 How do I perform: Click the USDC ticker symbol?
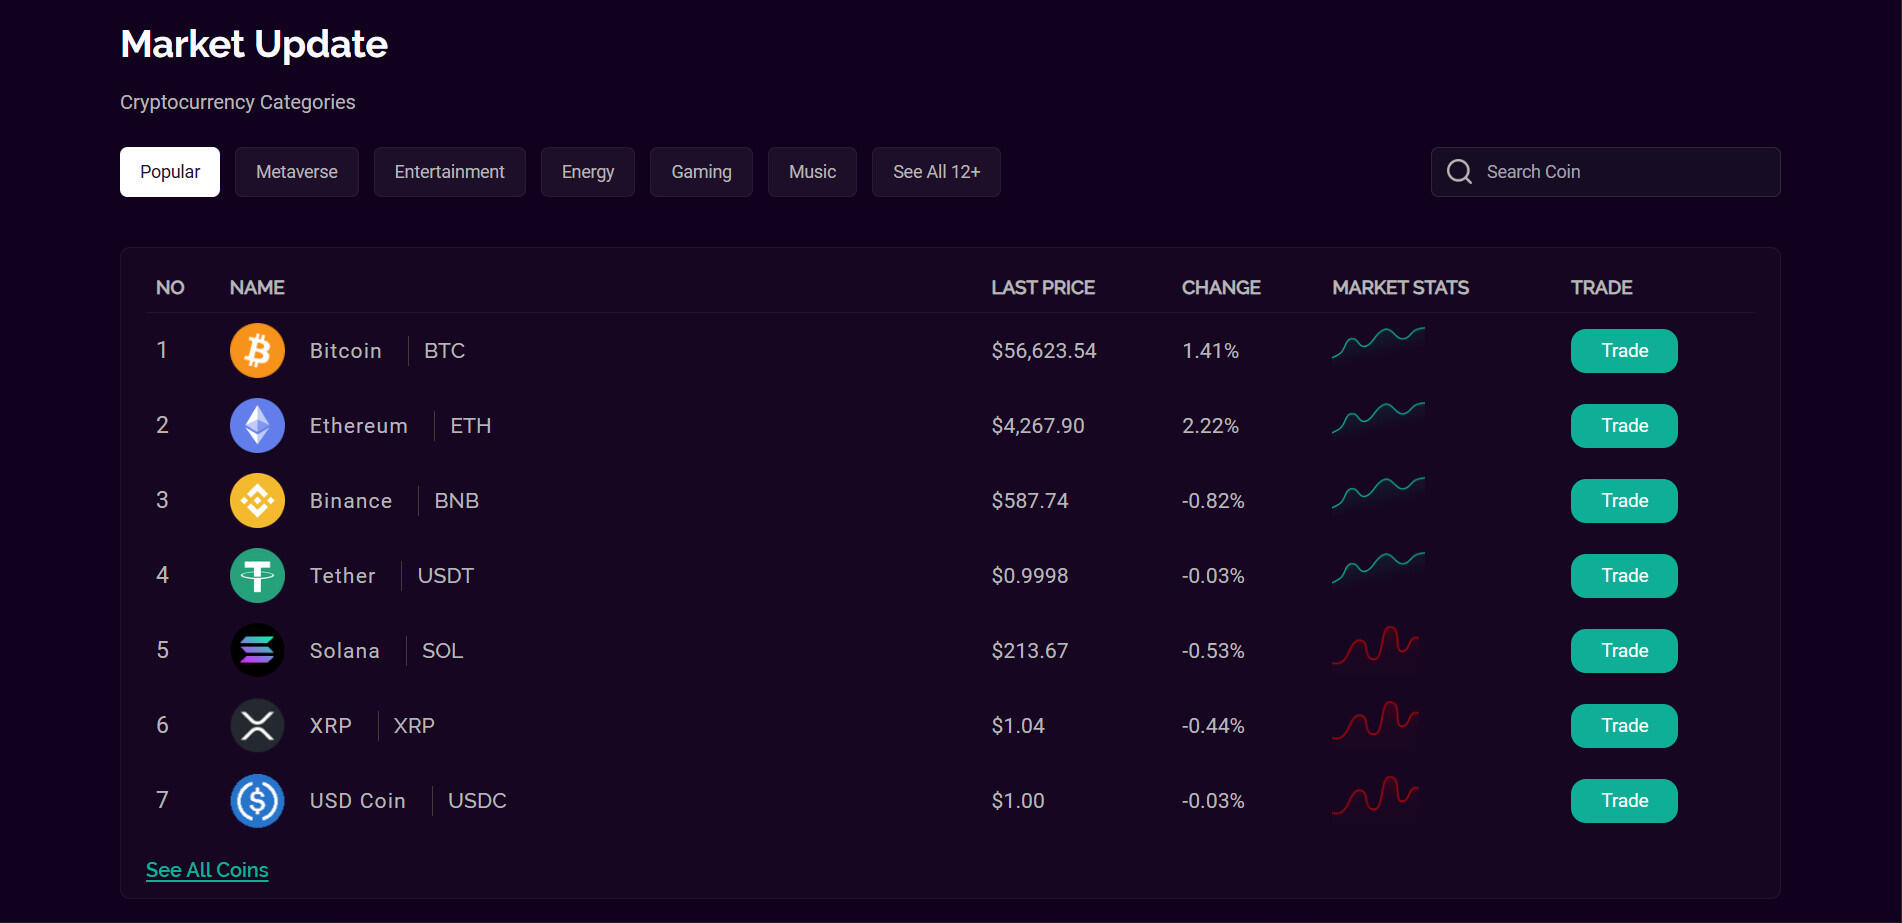(x=478, y=801)
